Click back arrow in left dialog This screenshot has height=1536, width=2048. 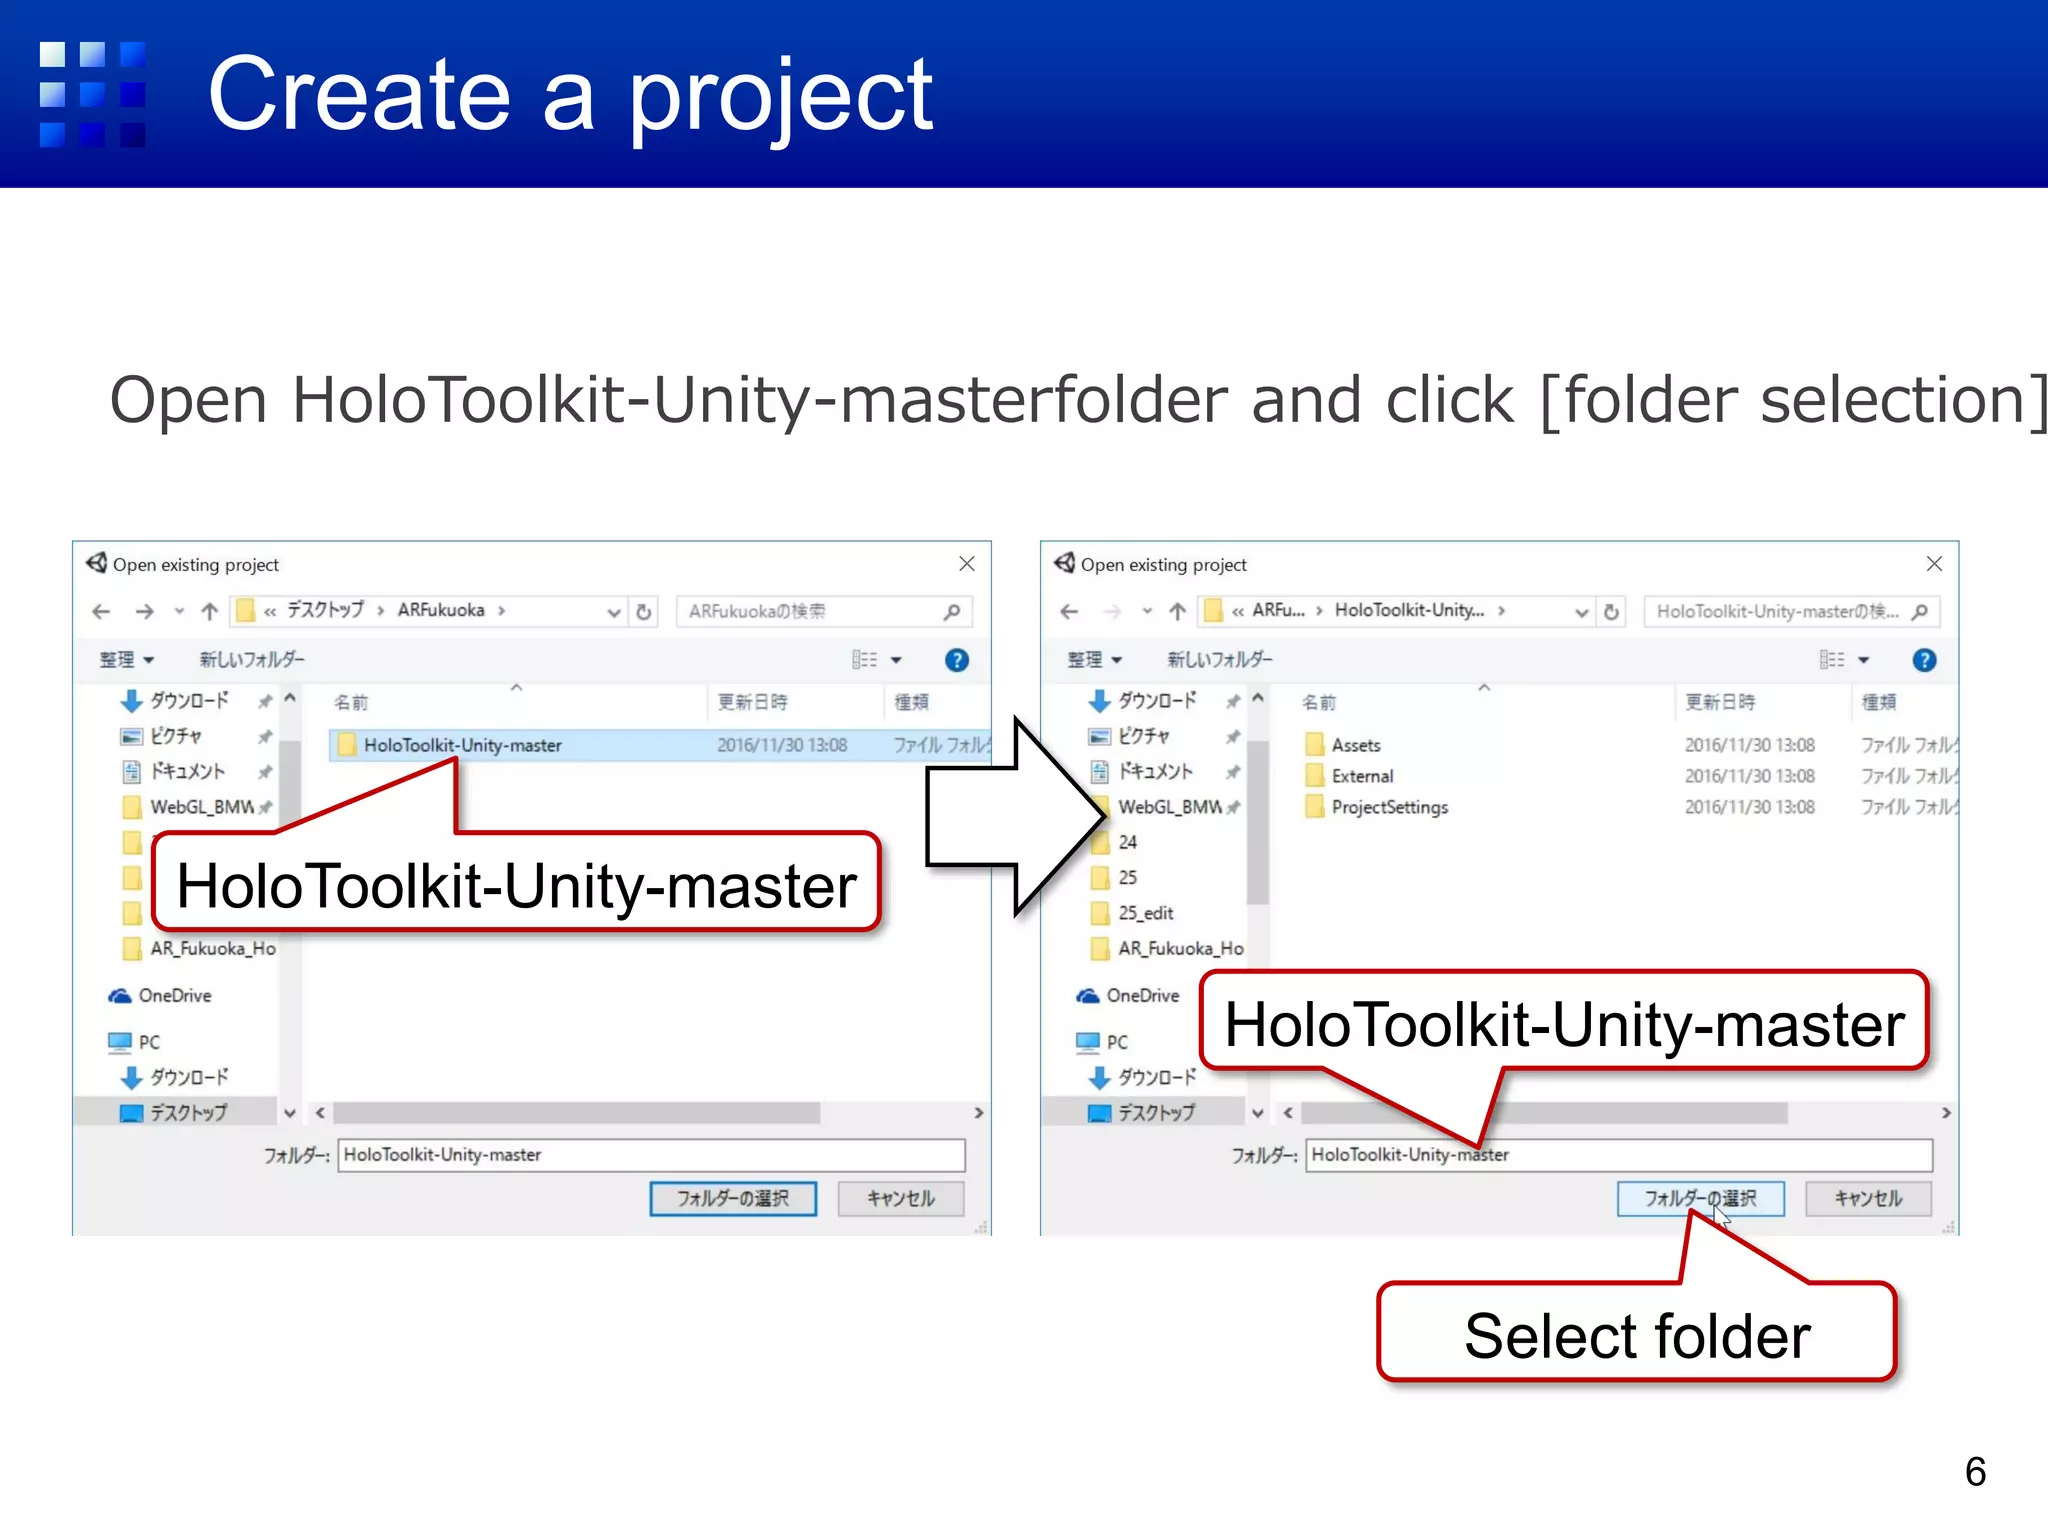point(101,611)
